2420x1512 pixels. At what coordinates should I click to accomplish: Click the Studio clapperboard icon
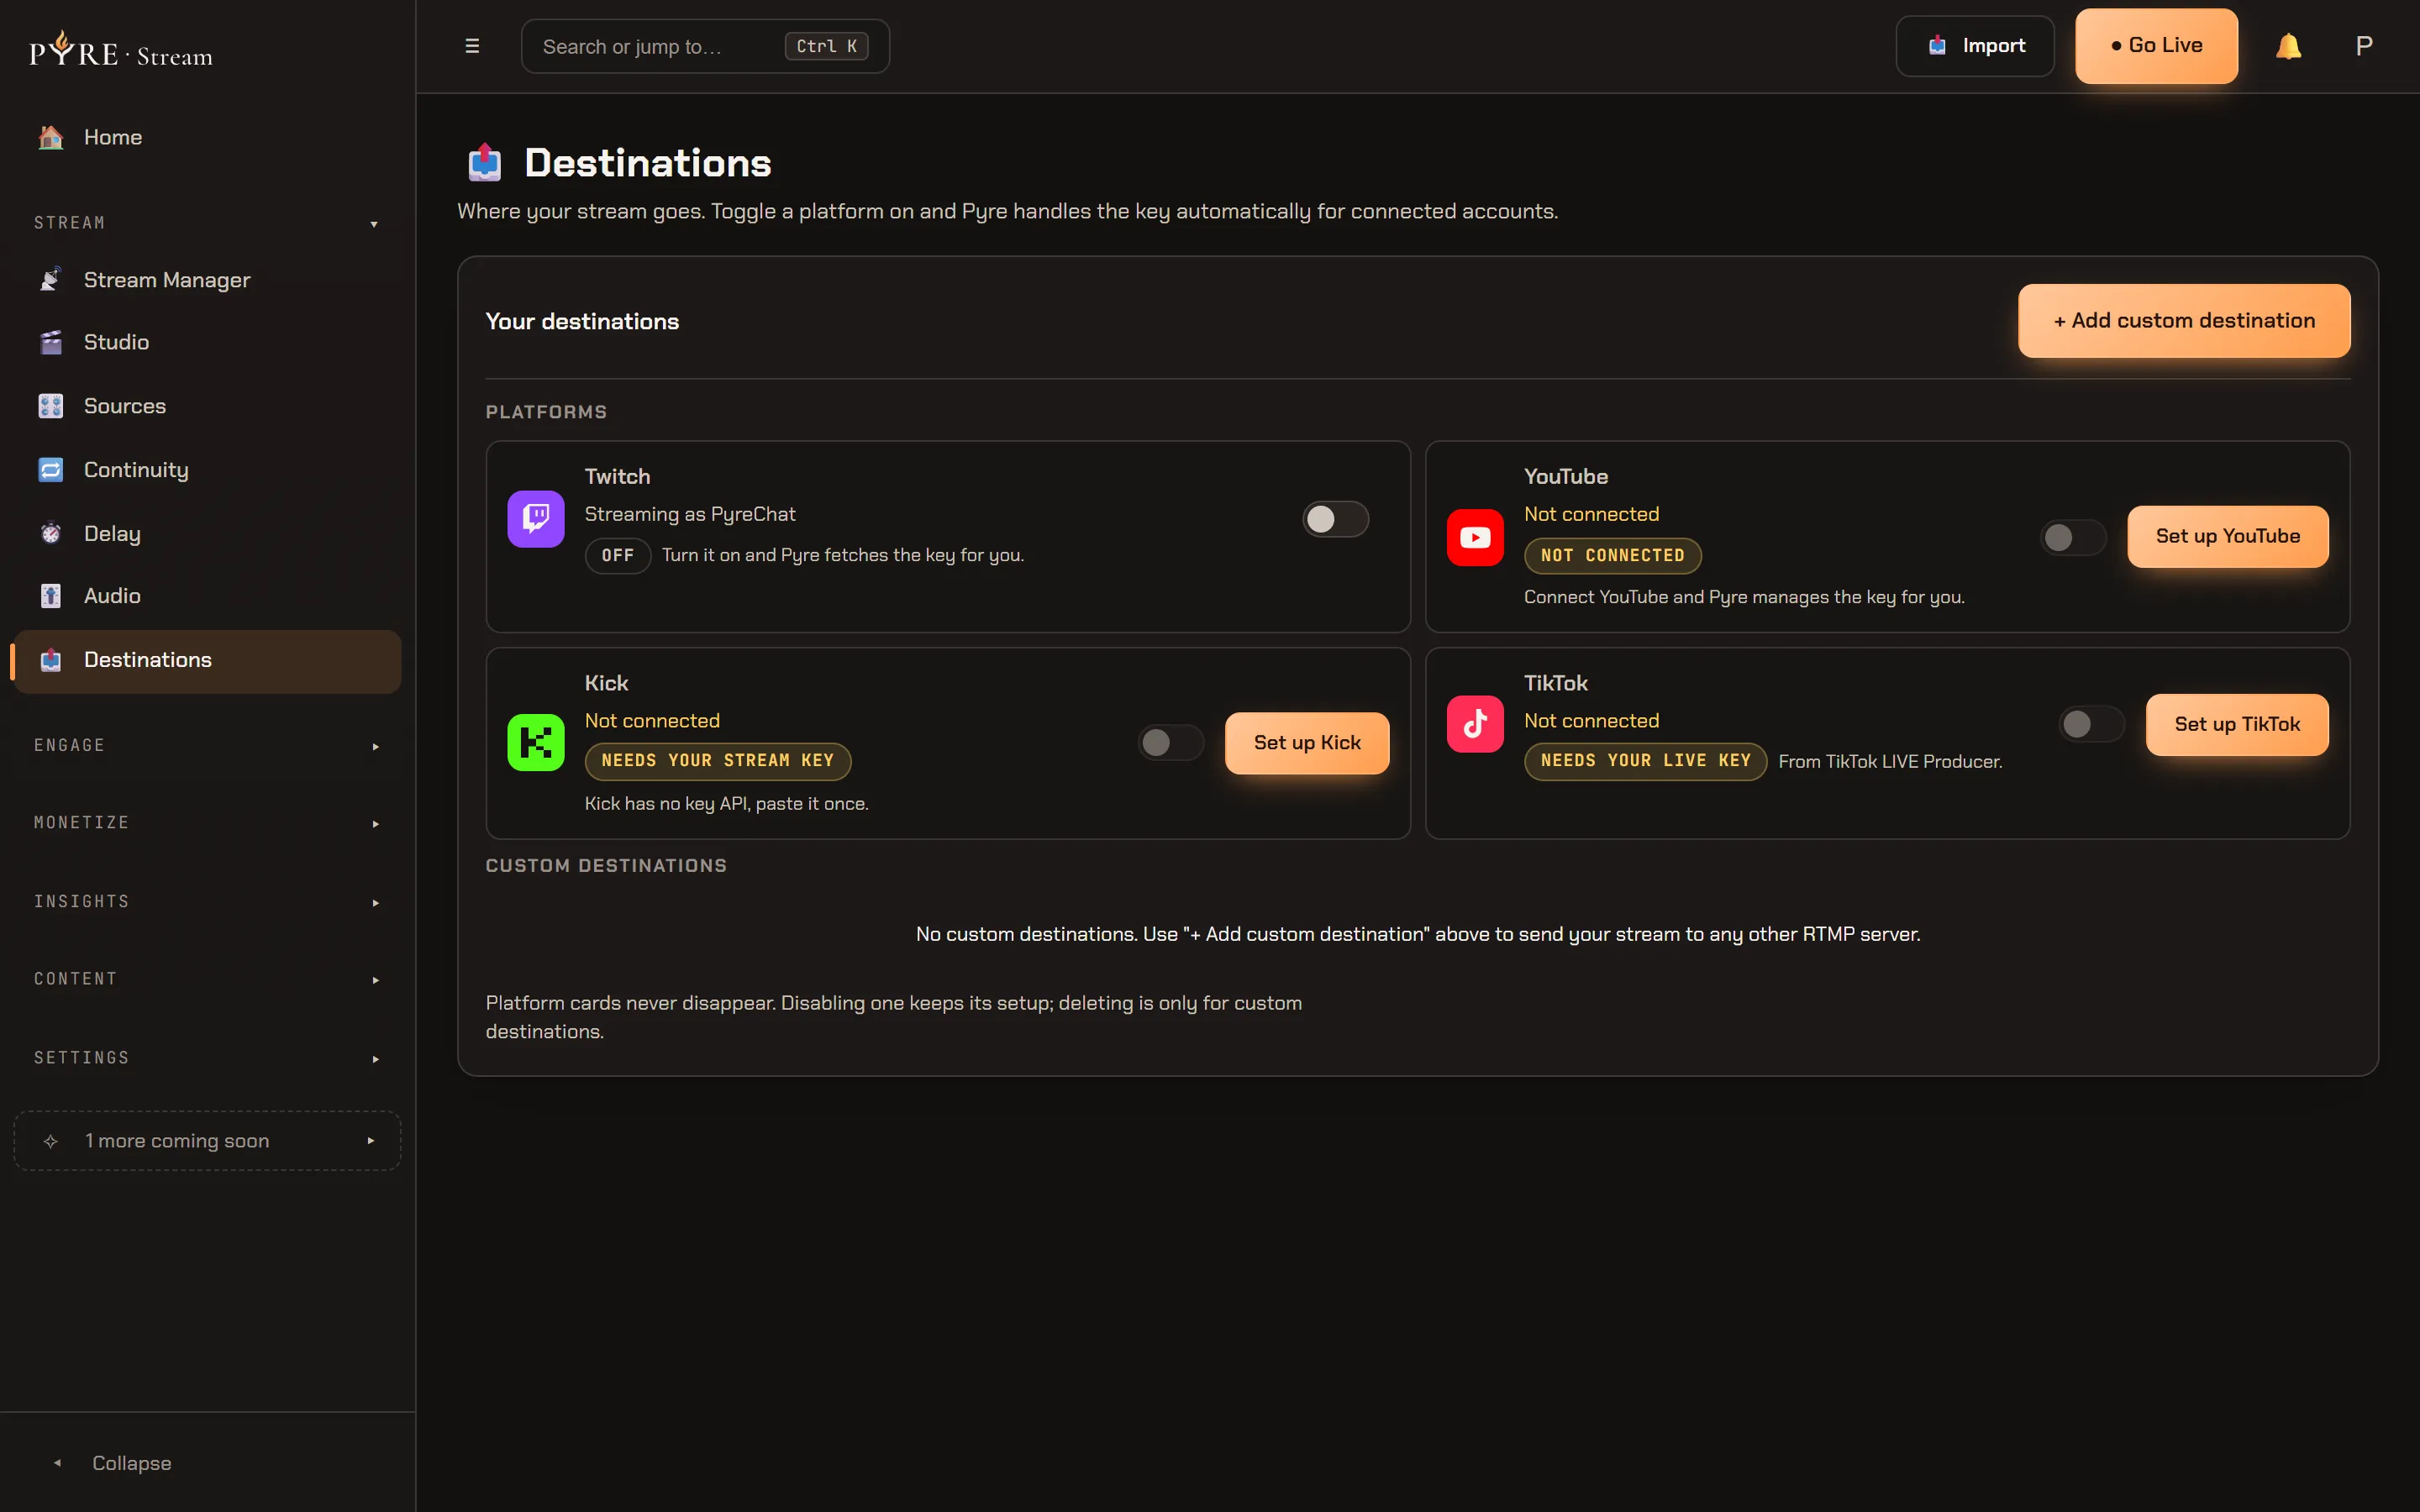(x=51, y=342)
